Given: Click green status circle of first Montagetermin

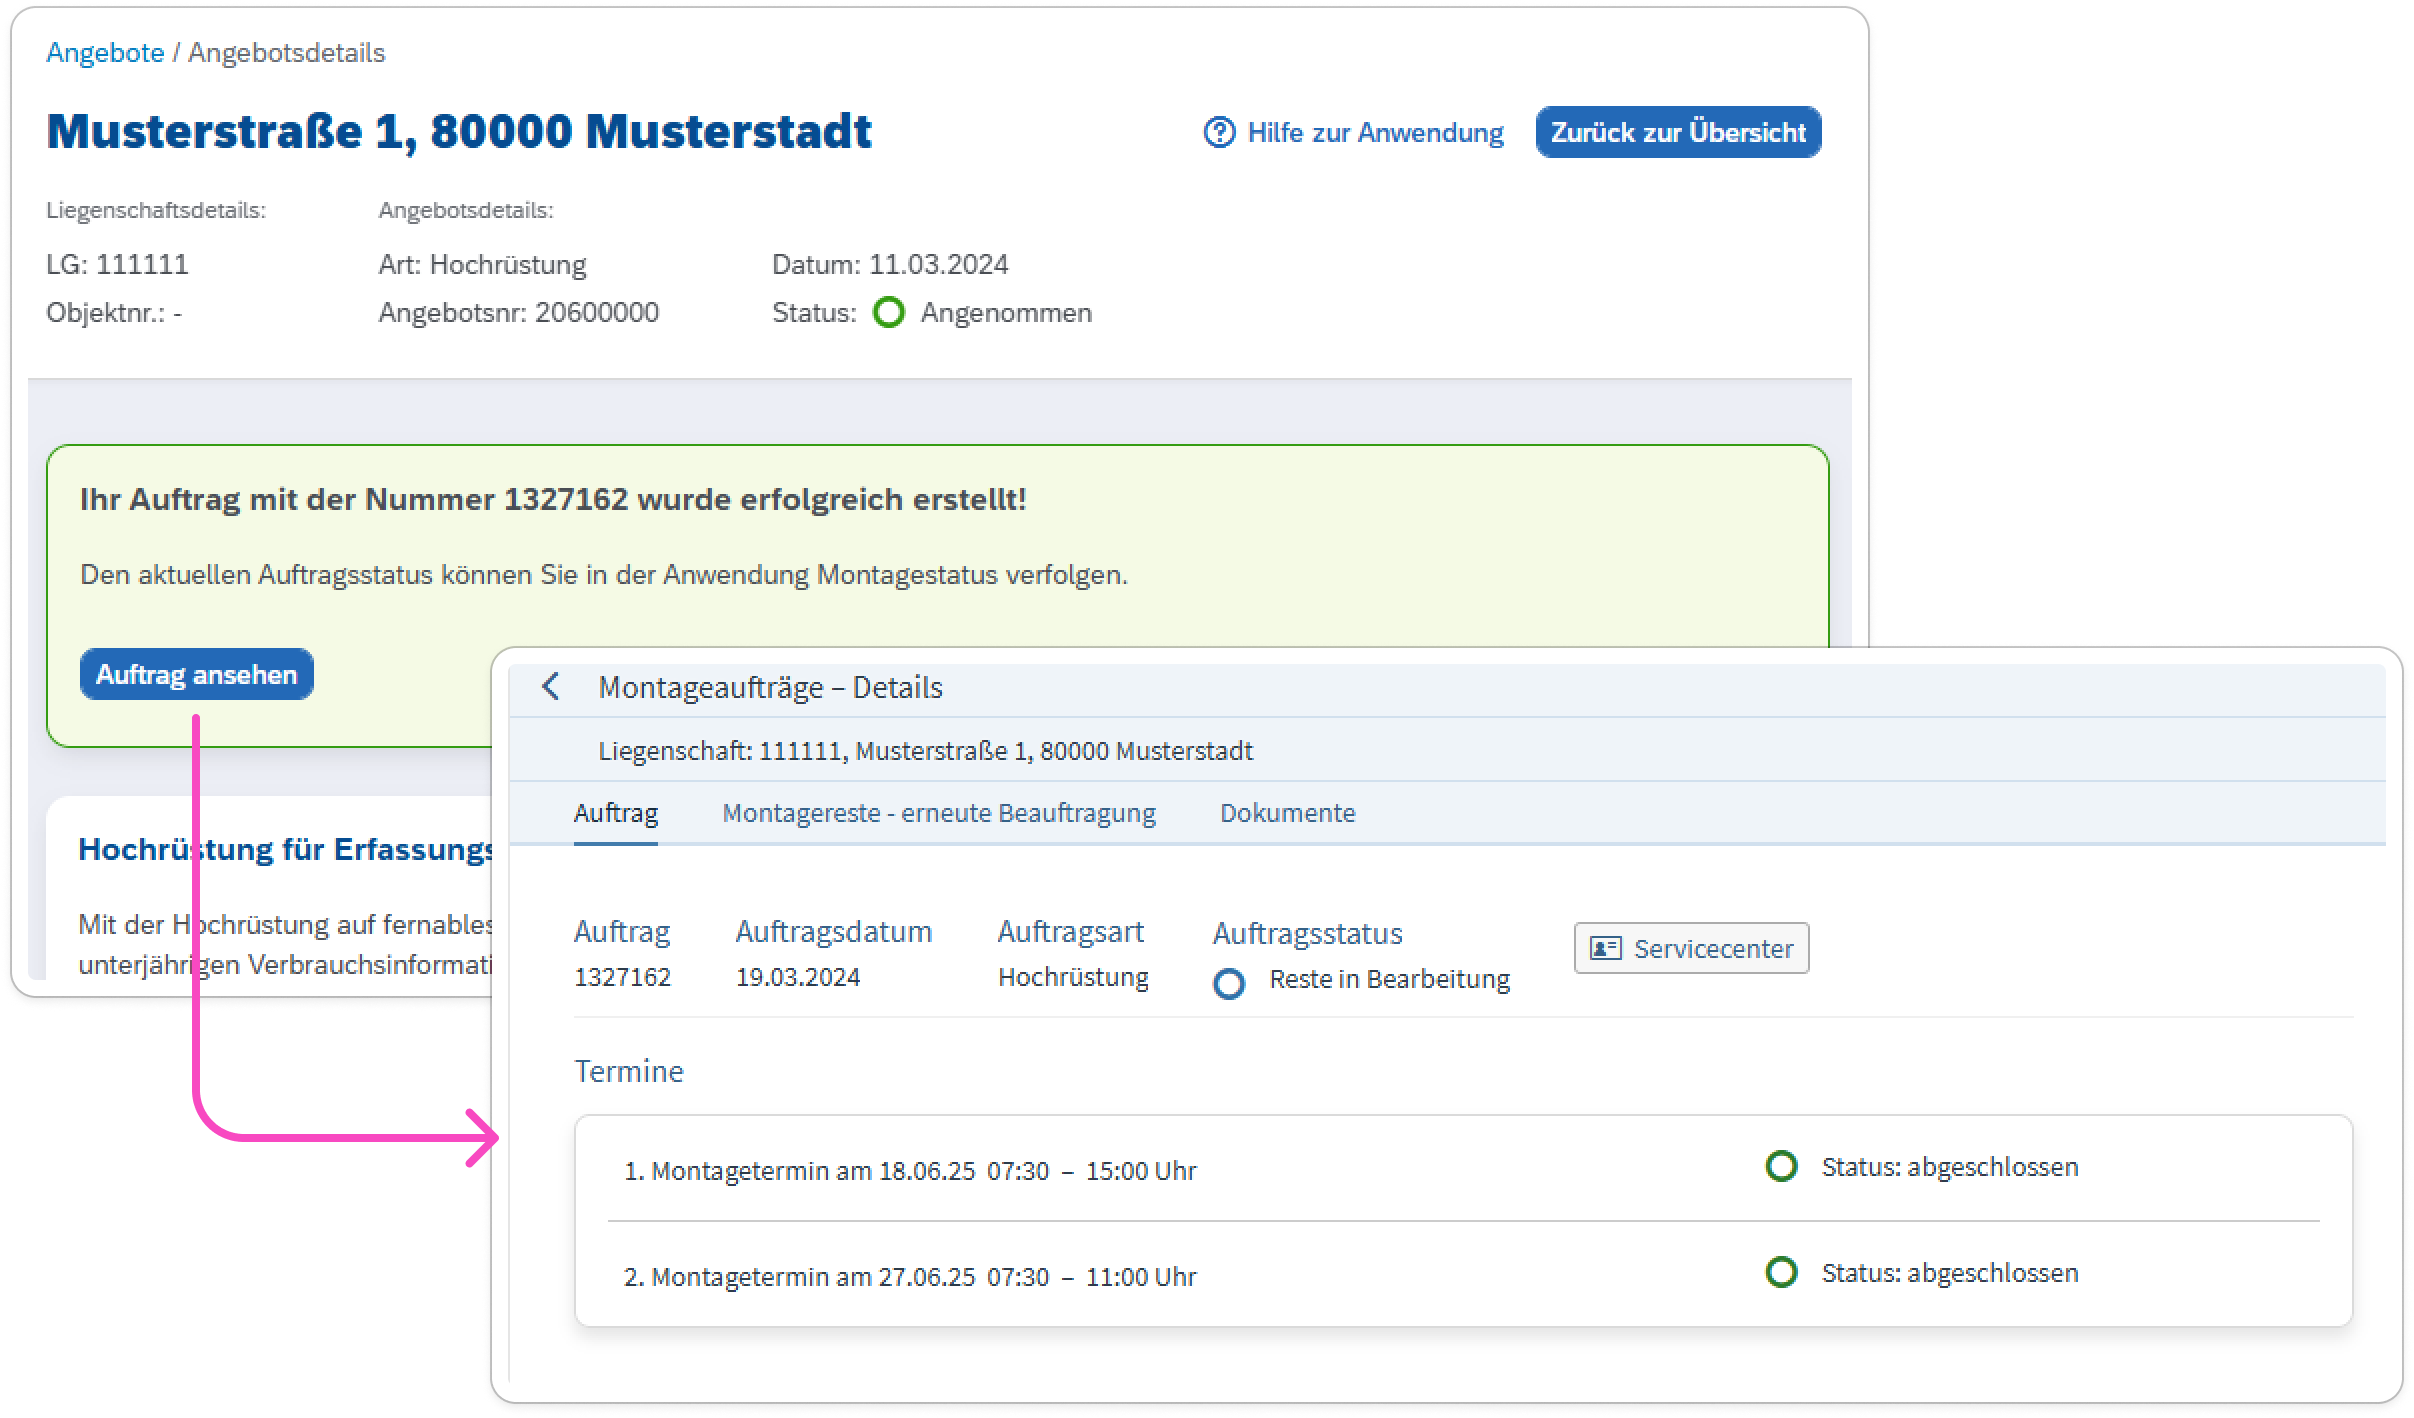Looking at the screenshot, I should (1781, 1166).
